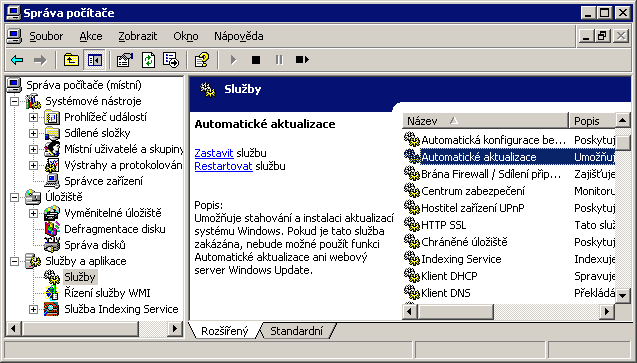Click the Restartovat service link
The width and height of the screenshot is (637, 363).
pos(223,166)
